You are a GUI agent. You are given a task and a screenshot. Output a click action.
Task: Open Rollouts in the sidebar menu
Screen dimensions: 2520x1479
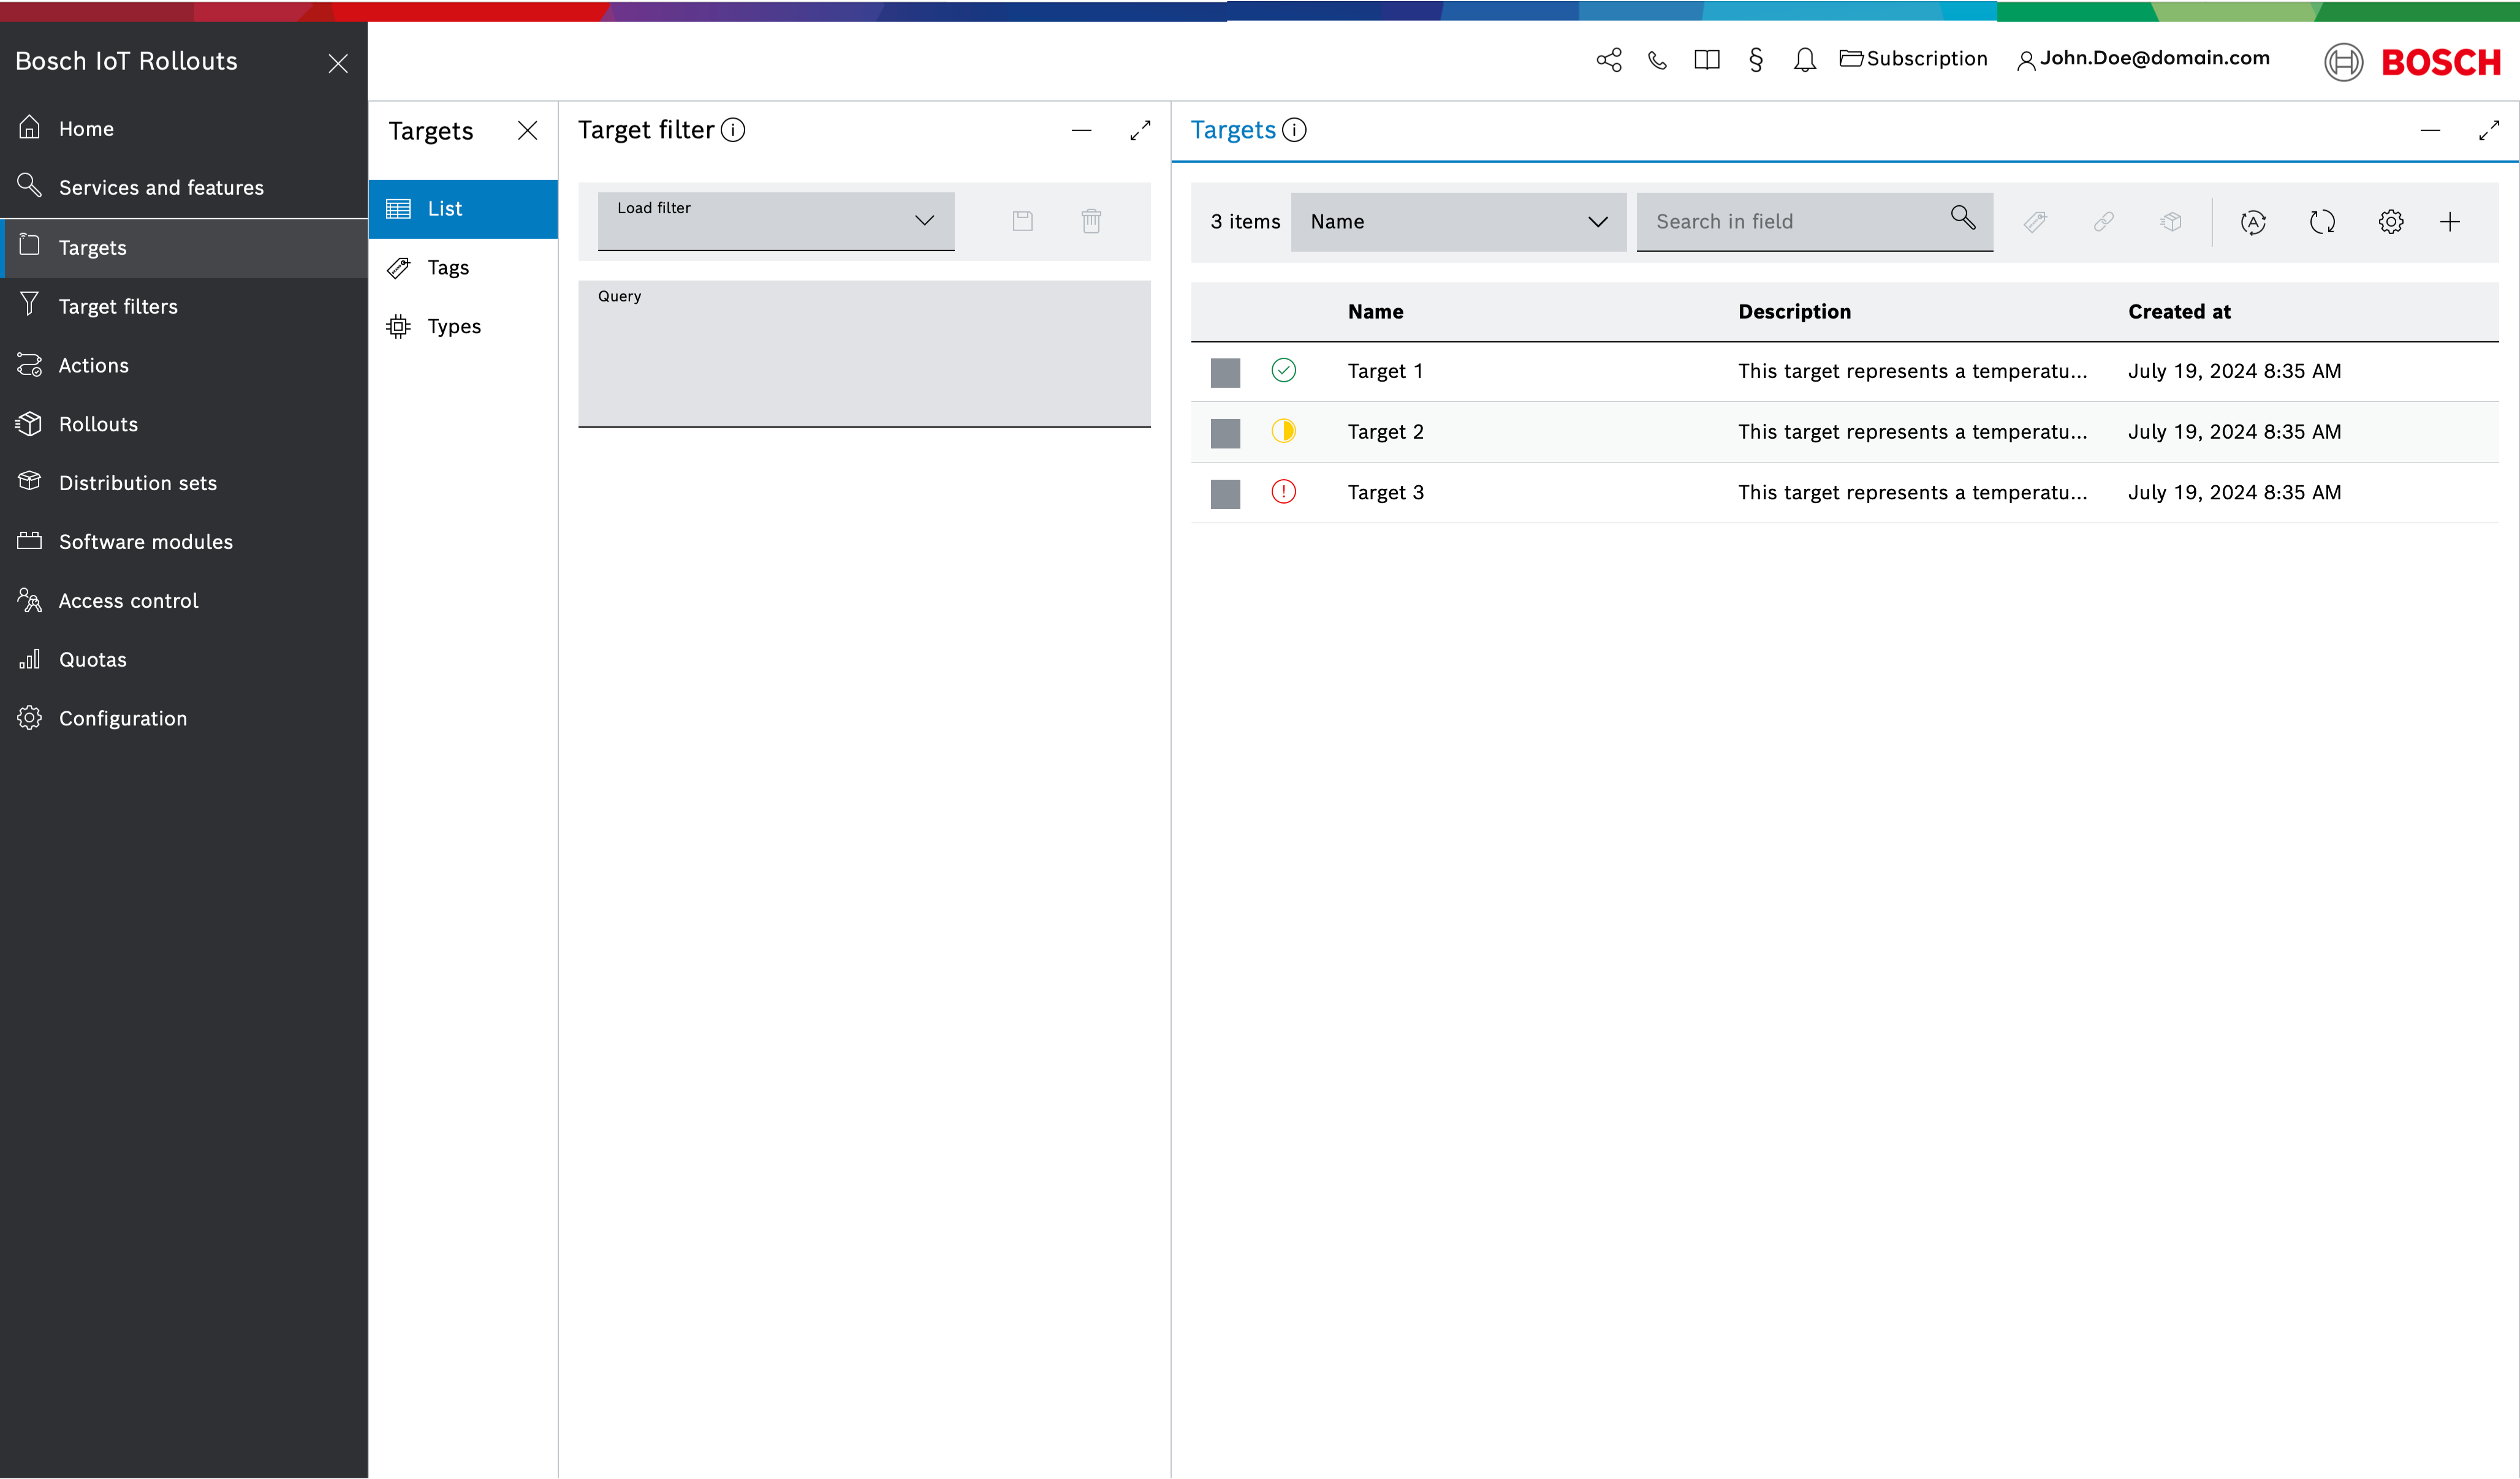coord(98,424)
